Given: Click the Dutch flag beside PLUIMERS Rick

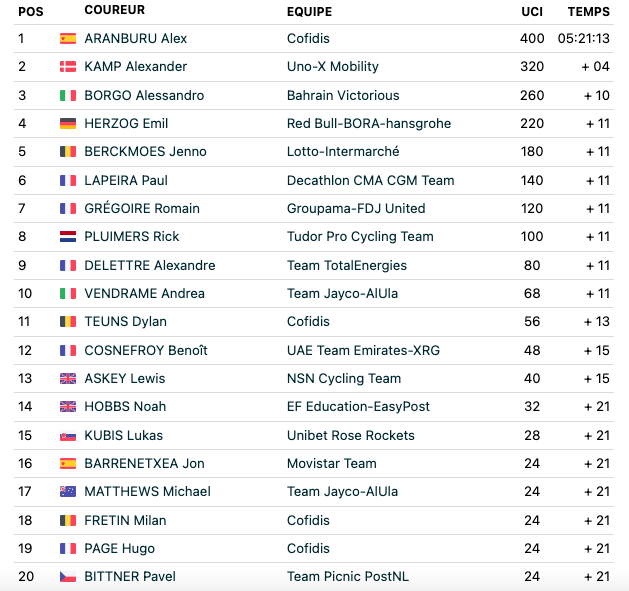Looking at the screenshot, I should pos(68,237).
